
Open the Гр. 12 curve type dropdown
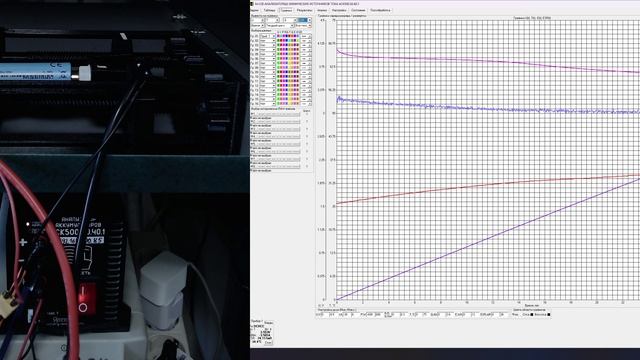coord(267,85)
